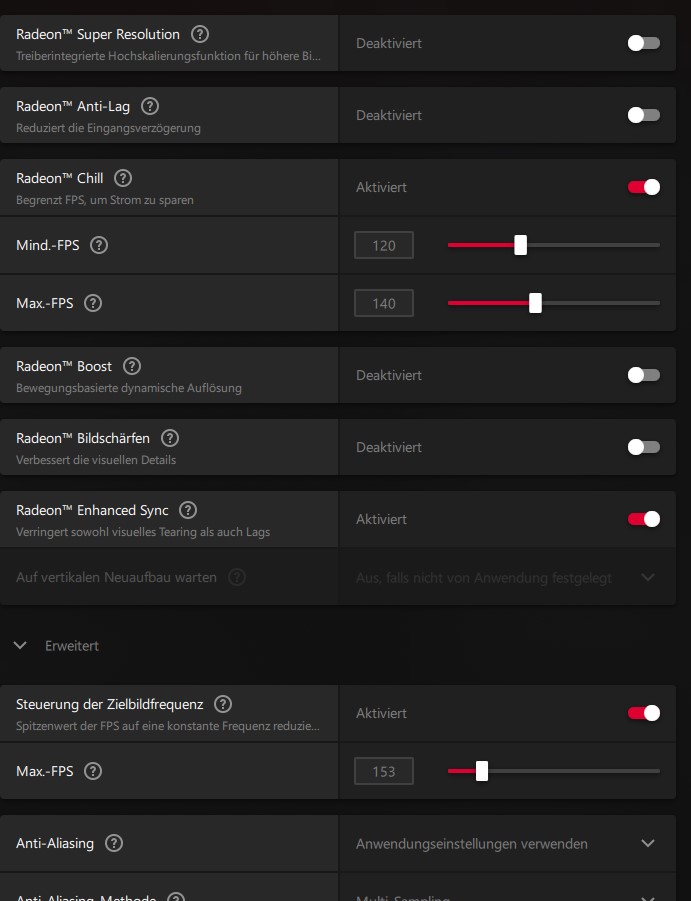Click help icon beside Radeon Bildschärfen

[170, 439]
